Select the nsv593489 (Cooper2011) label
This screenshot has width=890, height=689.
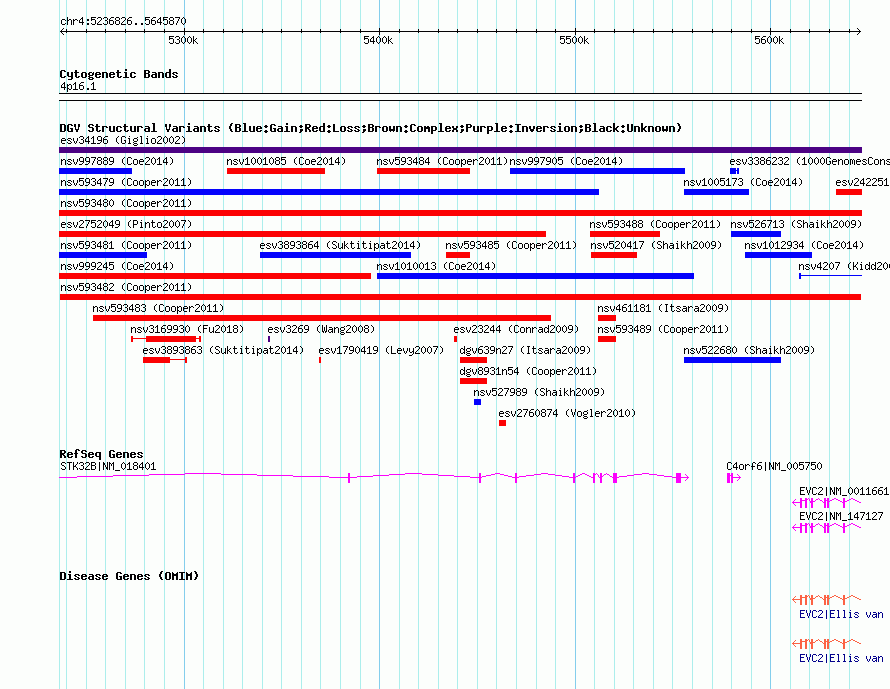click(x=663, y=329)
